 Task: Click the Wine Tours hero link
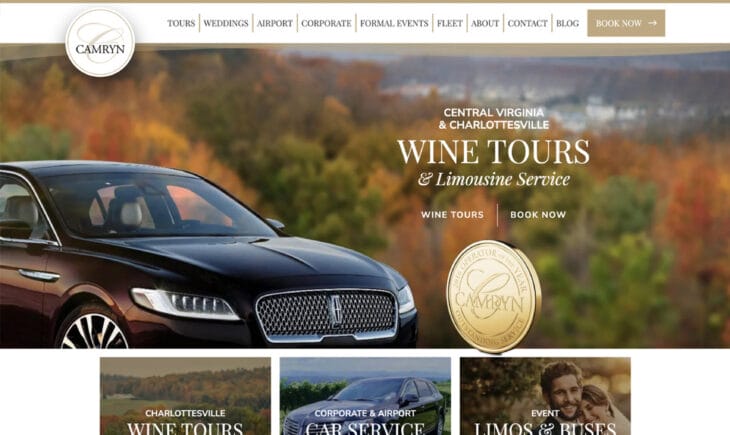coord(452,215)
